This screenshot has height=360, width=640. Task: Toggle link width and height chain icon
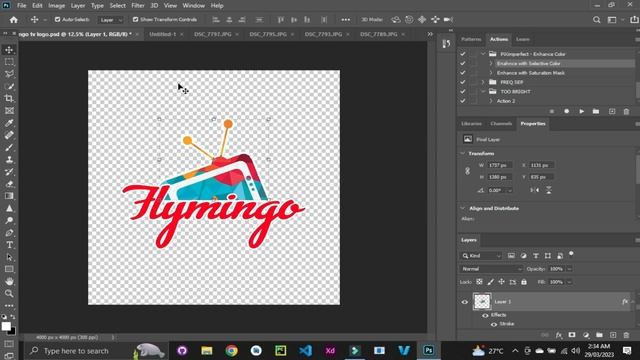pos(468,171)
